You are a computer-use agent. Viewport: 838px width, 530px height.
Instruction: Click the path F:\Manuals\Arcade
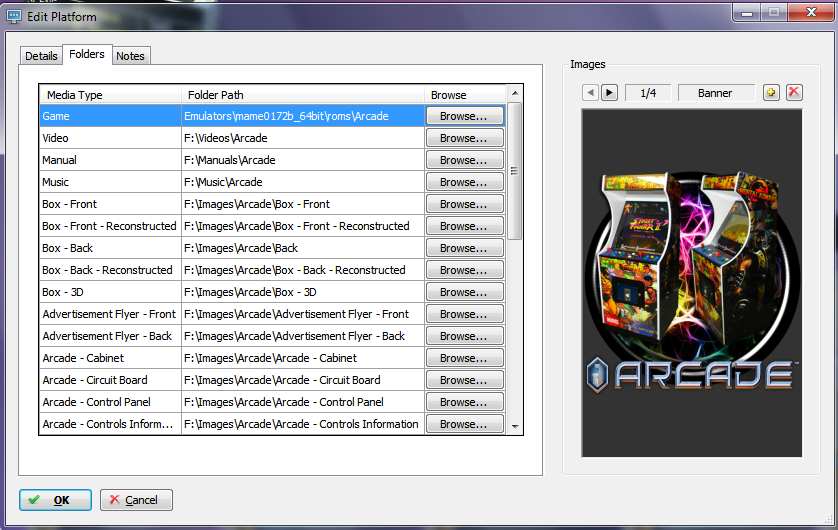coord(230,160)
